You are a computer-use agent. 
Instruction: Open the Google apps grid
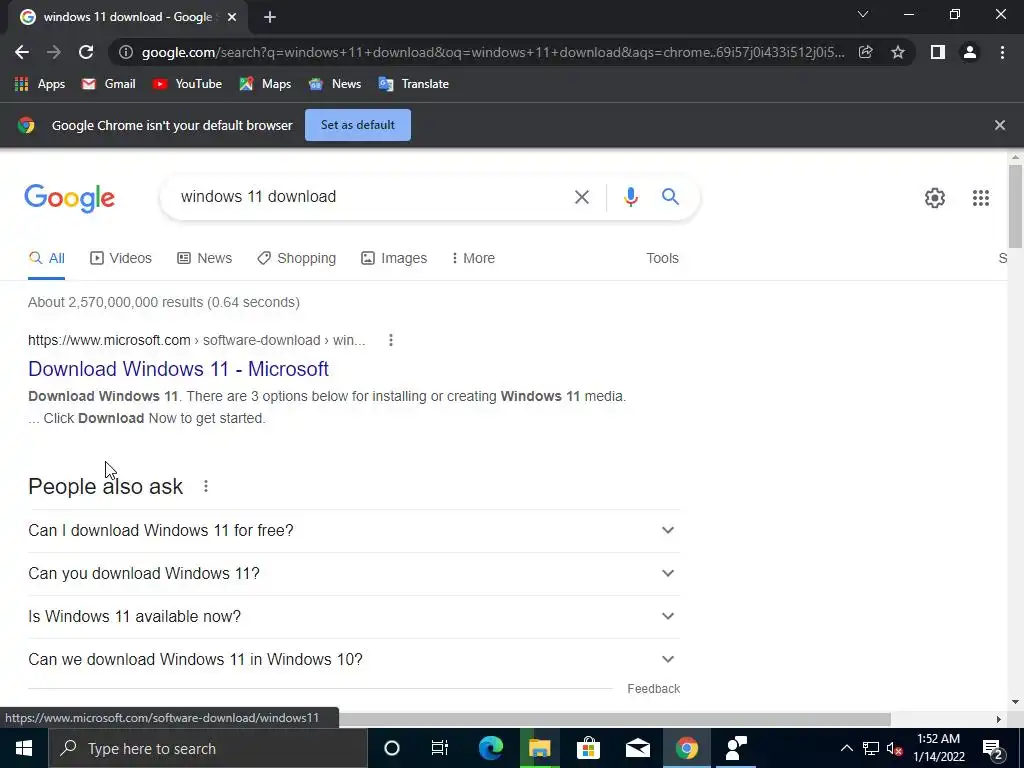click(x=981, y=198)
